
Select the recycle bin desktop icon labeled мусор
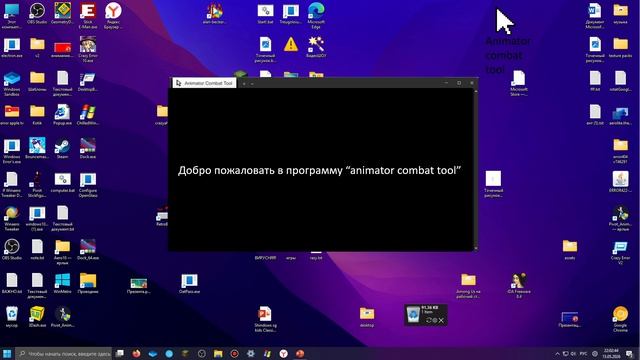point(12,317)
